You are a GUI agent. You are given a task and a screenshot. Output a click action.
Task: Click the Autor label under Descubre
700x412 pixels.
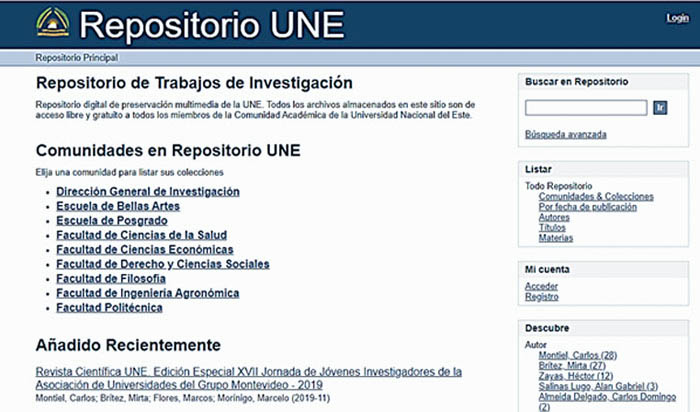[x=535, y=345]
